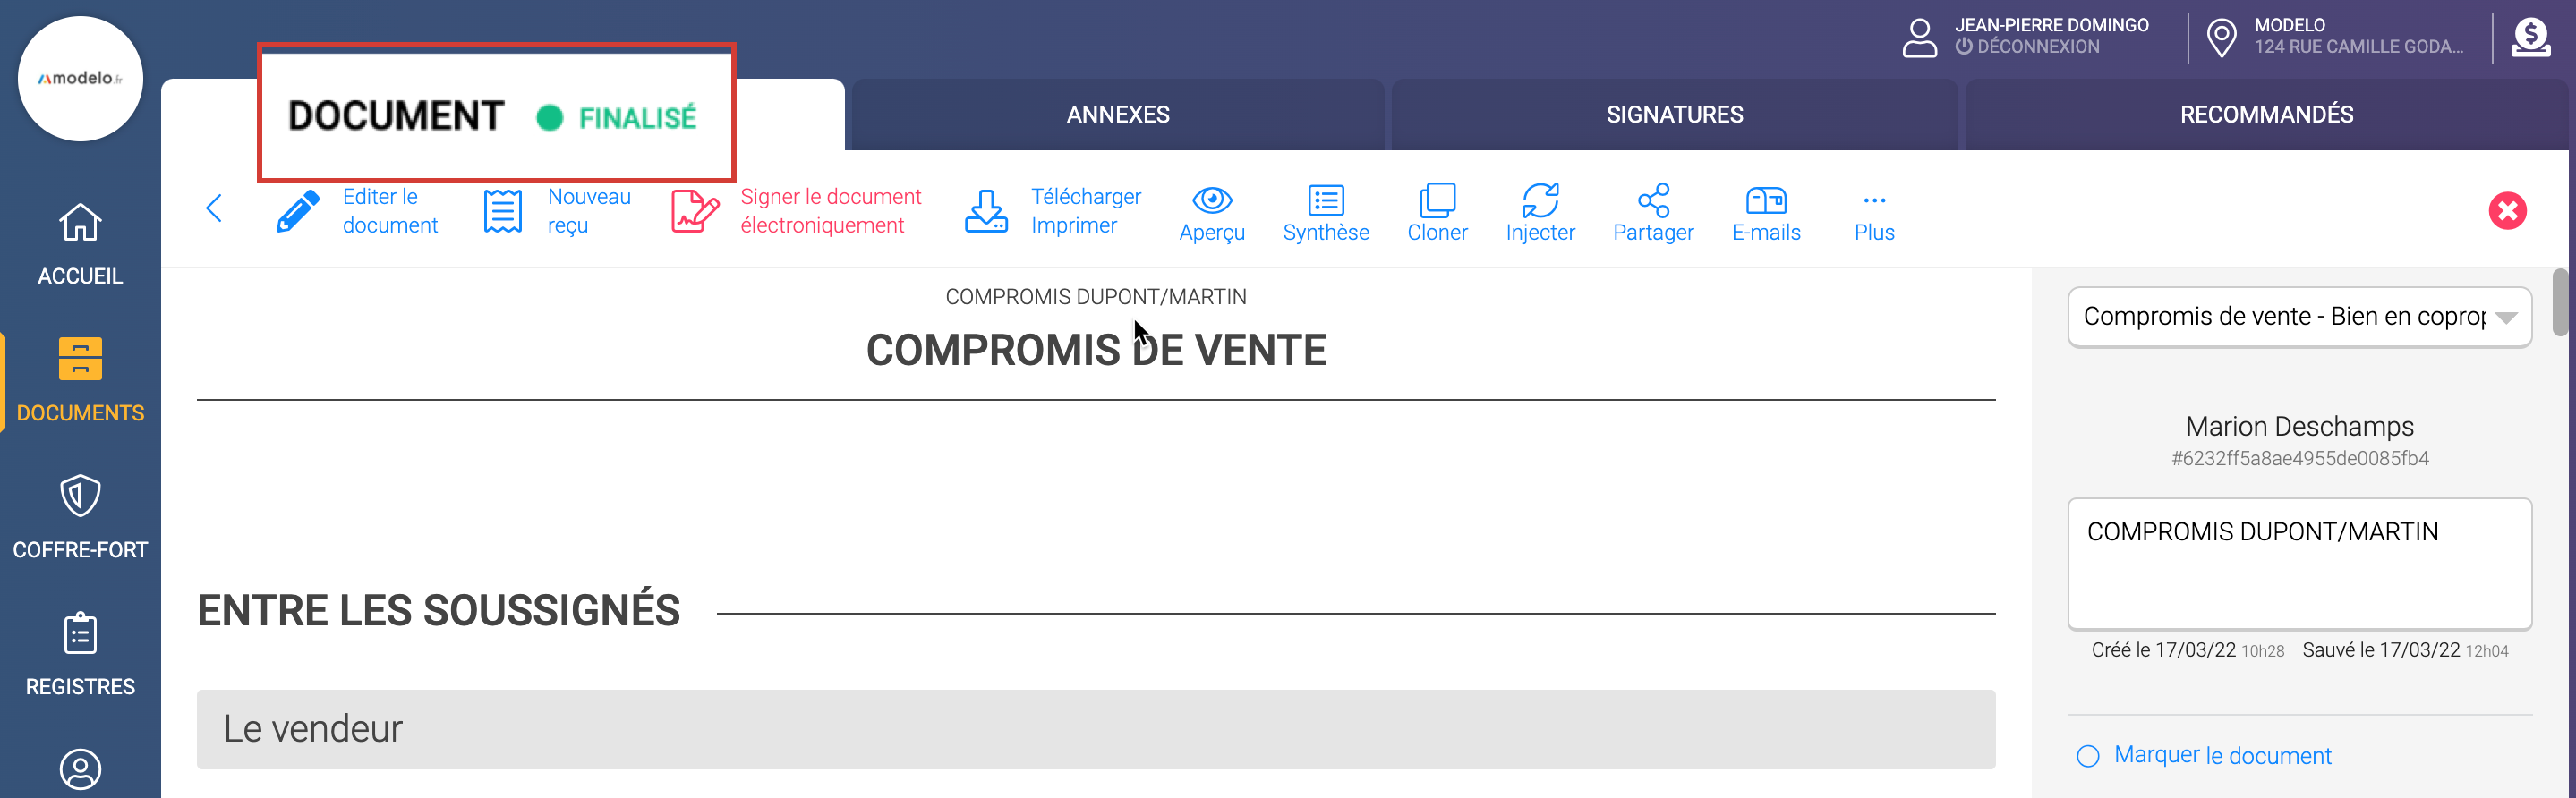Toggle the Marquer le document radio button
The height and width of the screenshot is (798, 2576).
pos(2088,756)
